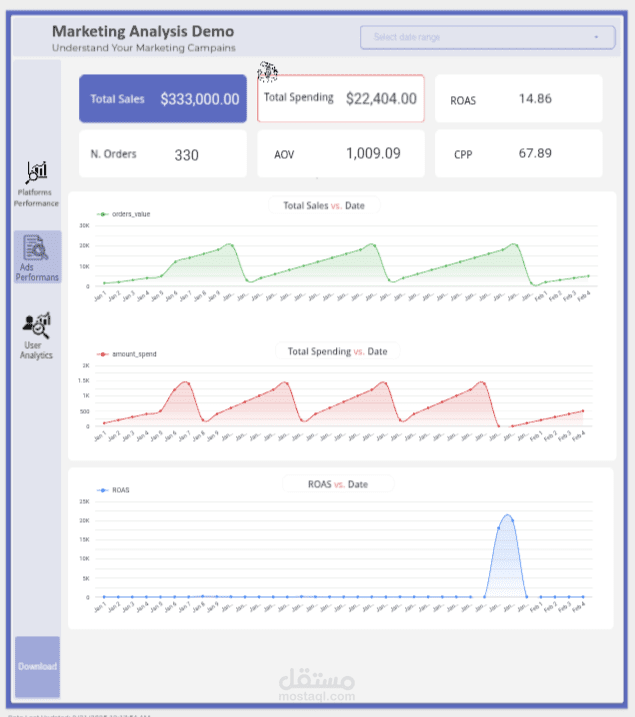Switch to Platforms Performance page label
Image resolution: width=635 pixels, height=717 pixels.
coord(36,198)
